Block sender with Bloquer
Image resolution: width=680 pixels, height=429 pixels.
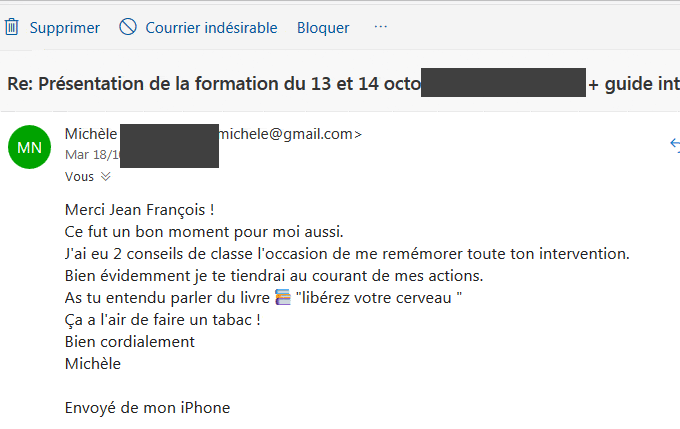(x=323, y=28)
